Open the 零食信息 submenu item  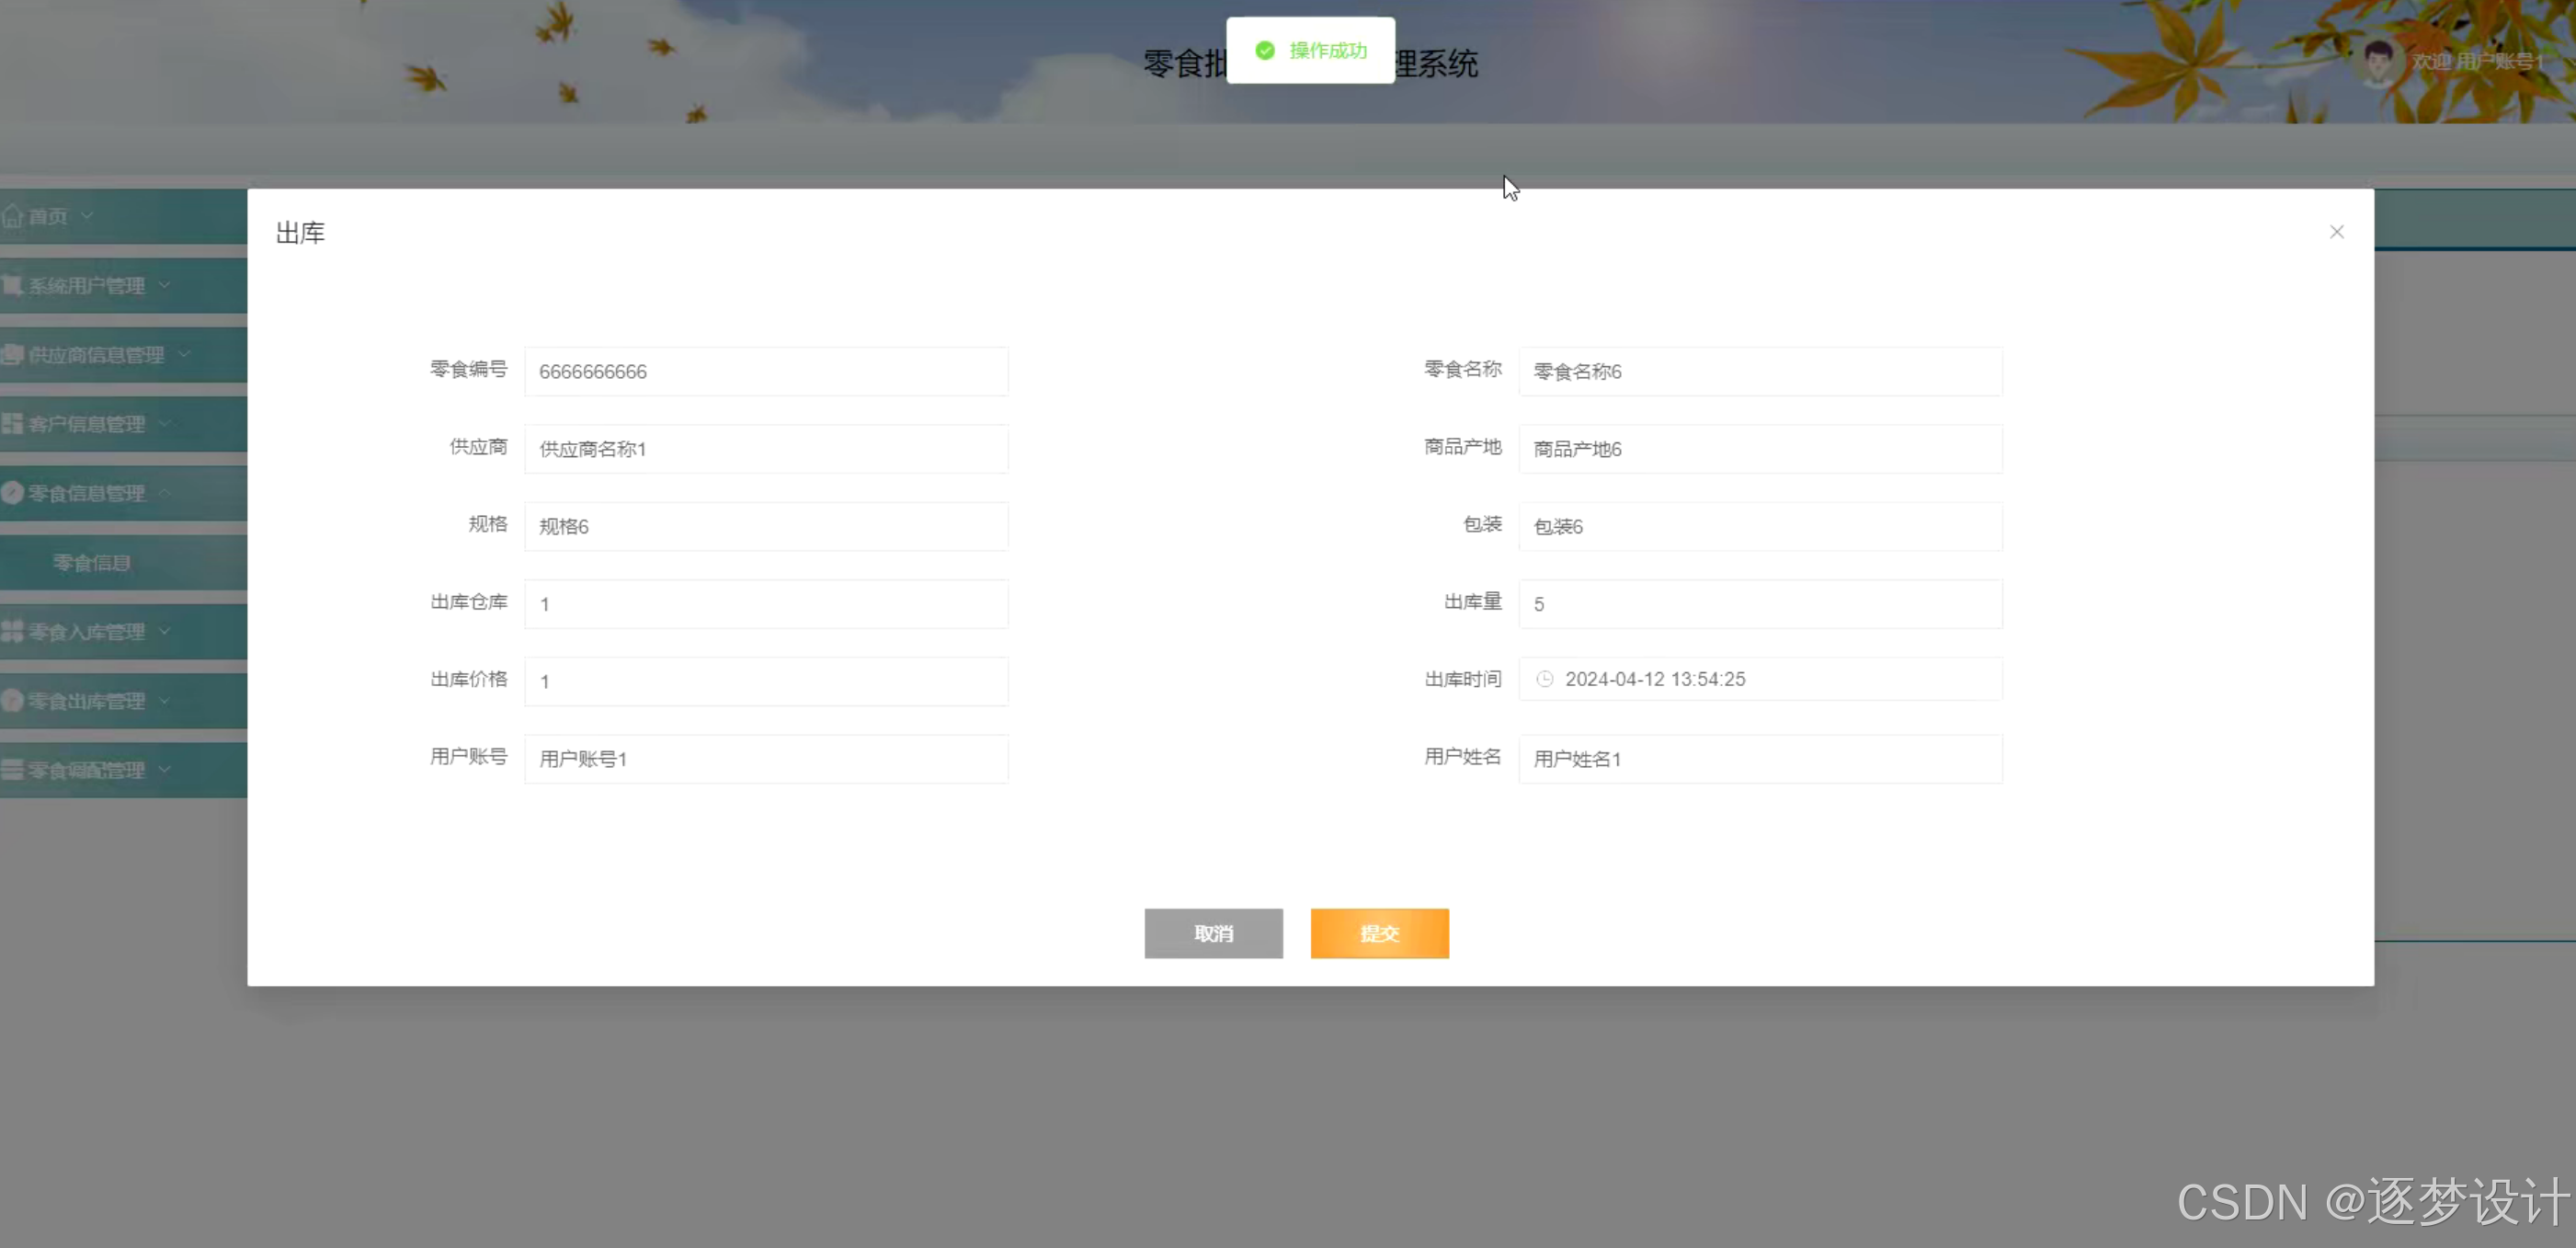coord(92,563)
